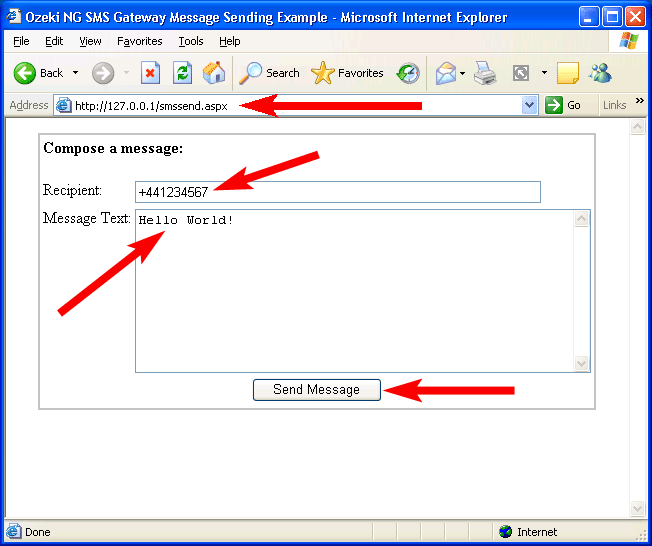
Task: Click the IE page icon in the status bar
Action: (x=13, y=532)
